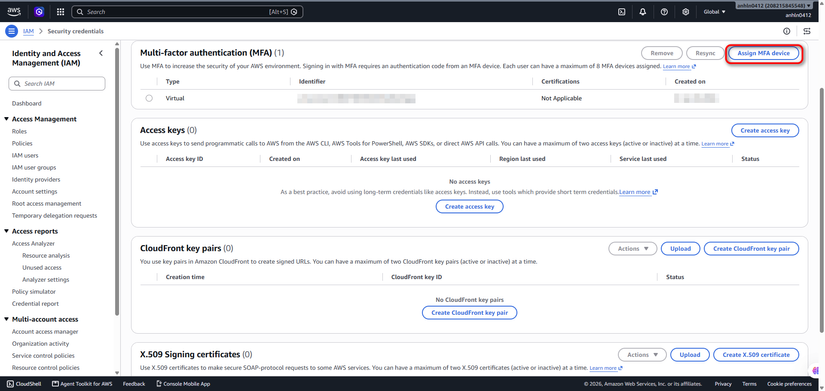The image size is (825, 391).
Task: Select the Virtual MFA device radio button
Action: tap(149, 98)
